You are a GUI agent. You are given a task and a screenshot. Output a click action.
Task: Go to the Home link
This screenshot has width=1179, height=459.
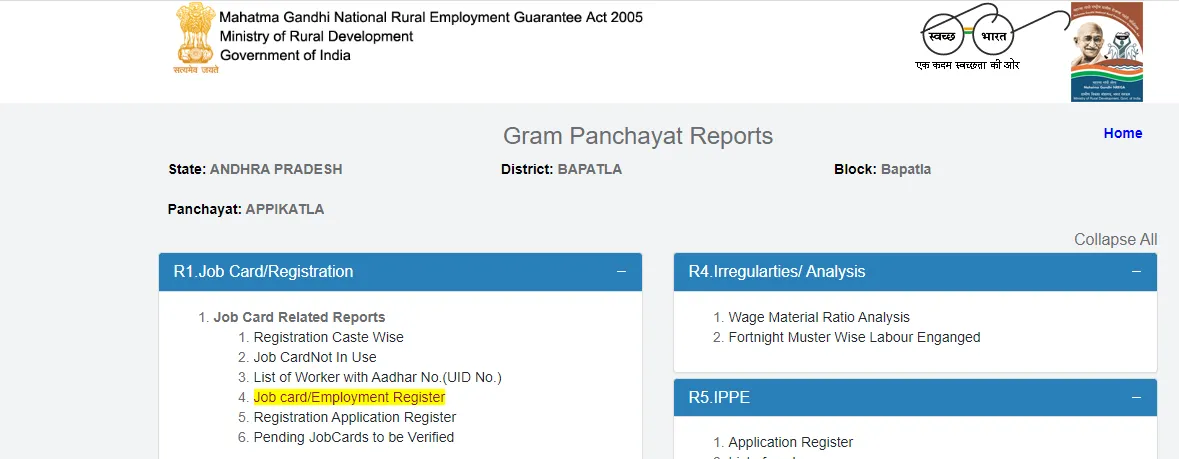click(1123, 133)
